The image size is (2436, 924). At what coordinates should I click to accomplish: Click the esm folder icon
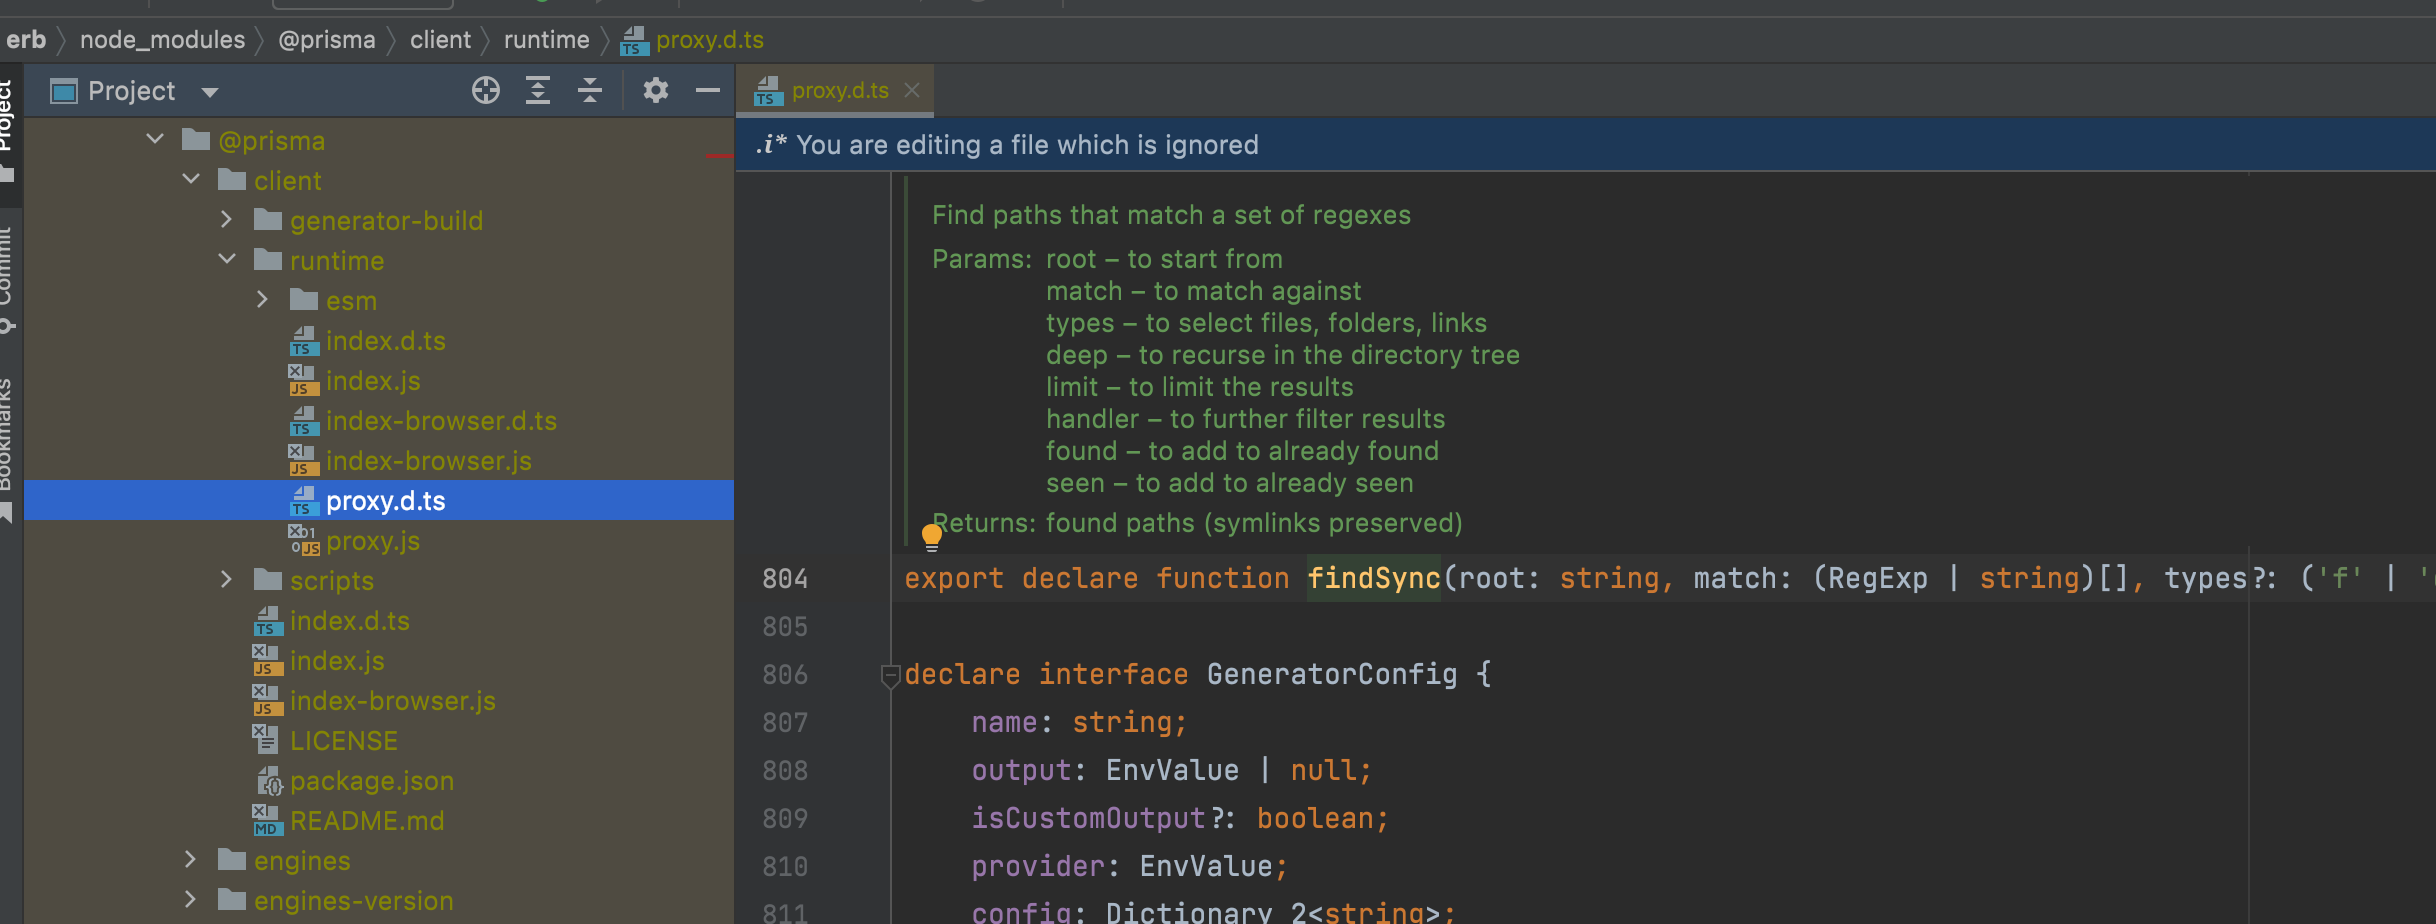[304, 300]
